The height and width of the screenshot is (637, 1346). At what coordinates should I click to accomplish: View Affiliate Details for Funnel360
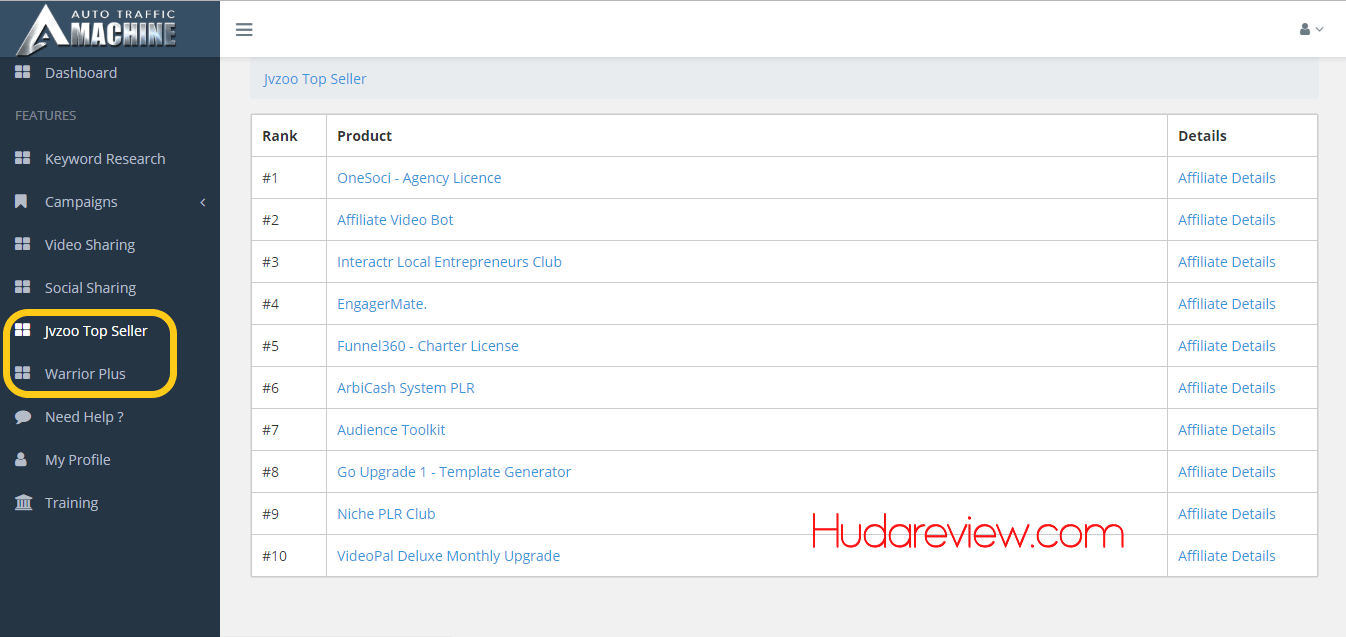point(1227,346)
